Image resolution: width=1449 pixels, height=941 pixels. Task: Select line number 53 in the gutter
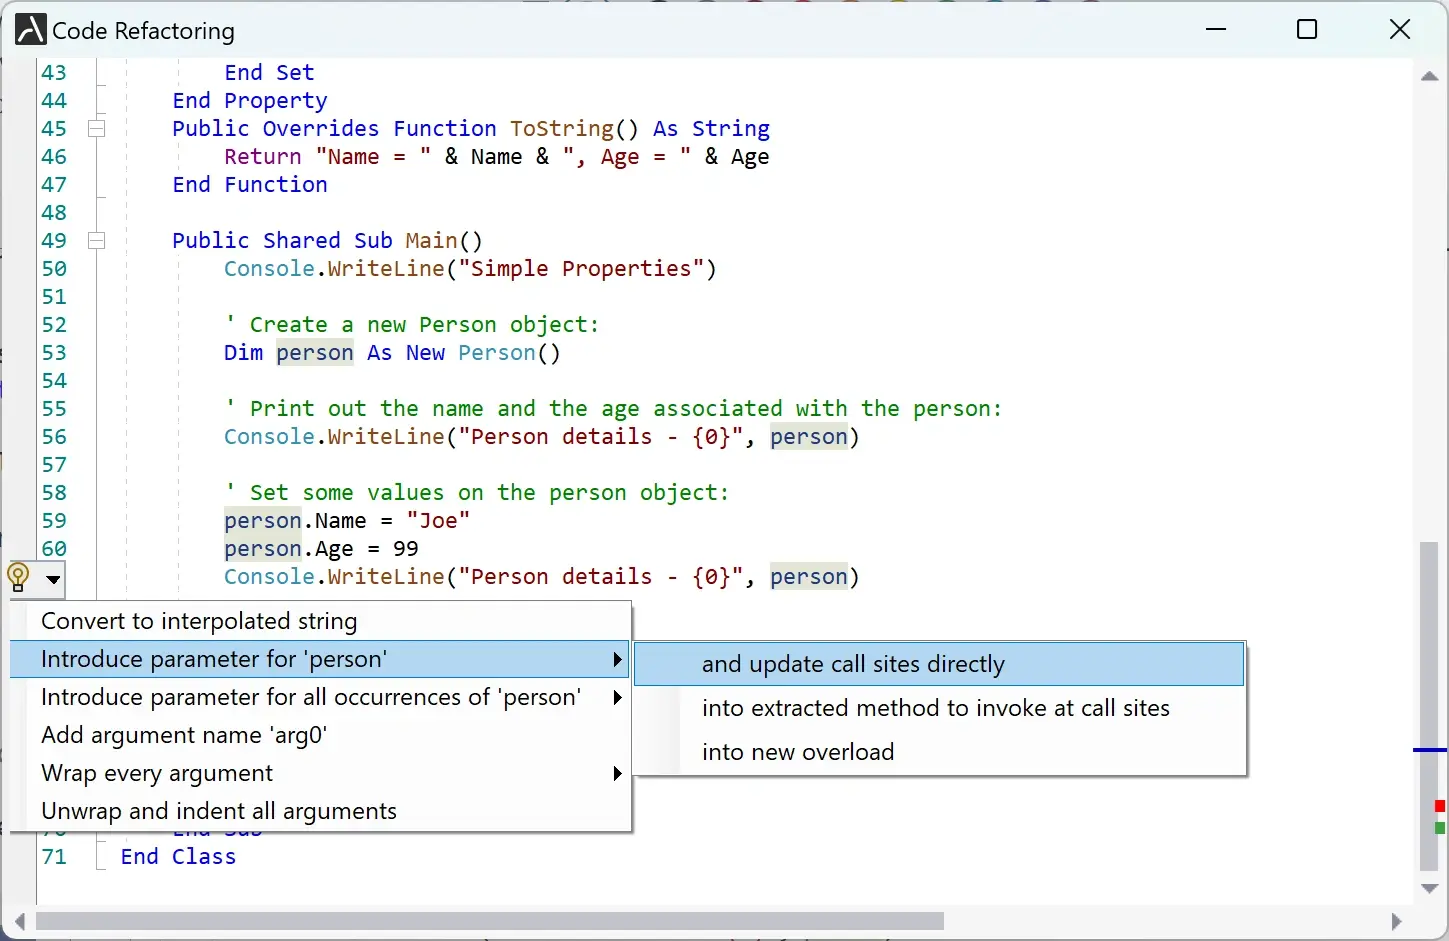click(55, 353)
